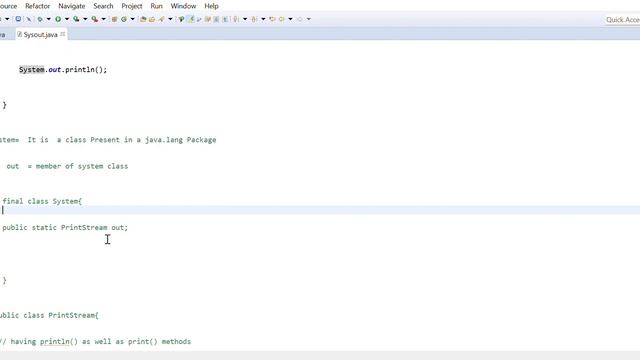640x360 pixels.
Task: Open the Navigate menu
Action: 72,6
